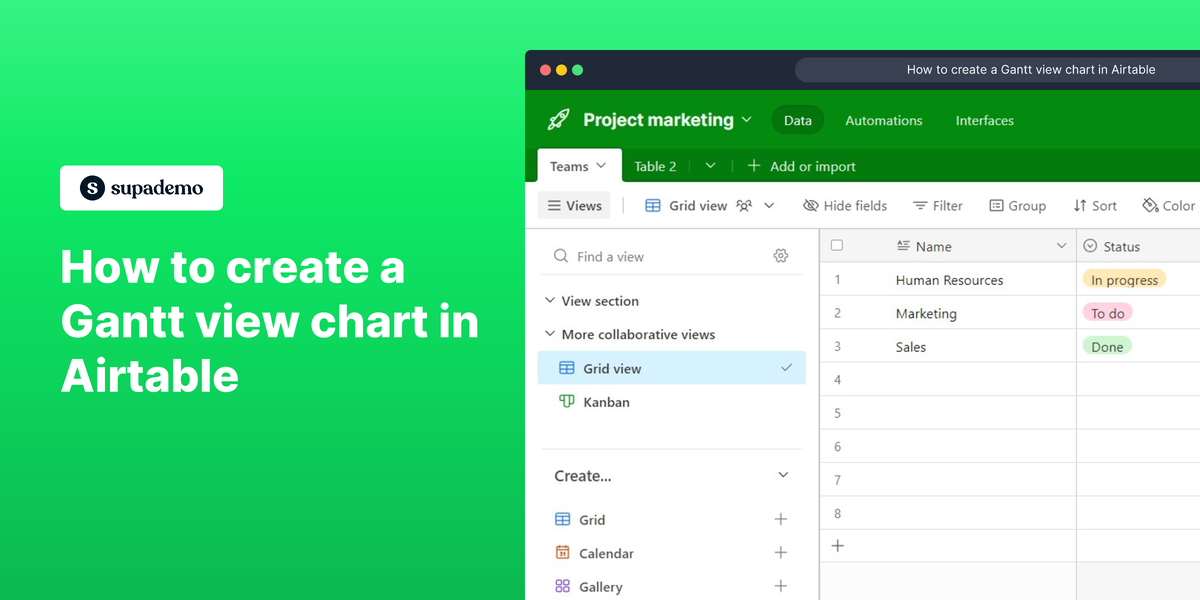Click the Color paint bucket icon
This screenshot has height=600, width=1200.
click(x=1150, y=205)
